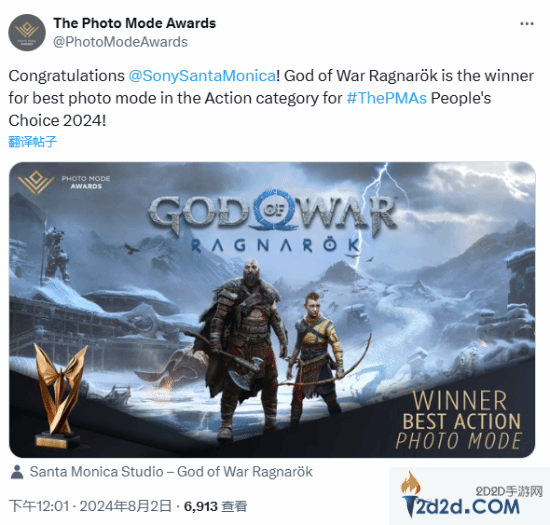Open the three-dot more options menu
The width and height of the screenshot is (550, 525).
tap(526, 24)
